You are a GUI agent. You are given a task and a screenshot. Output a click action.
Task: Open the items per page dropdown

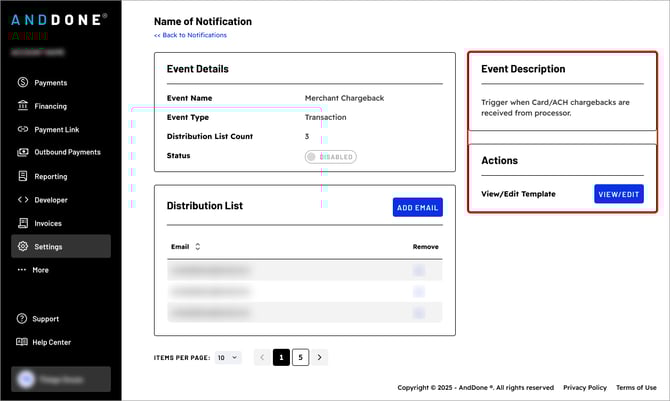pos(228,357)
